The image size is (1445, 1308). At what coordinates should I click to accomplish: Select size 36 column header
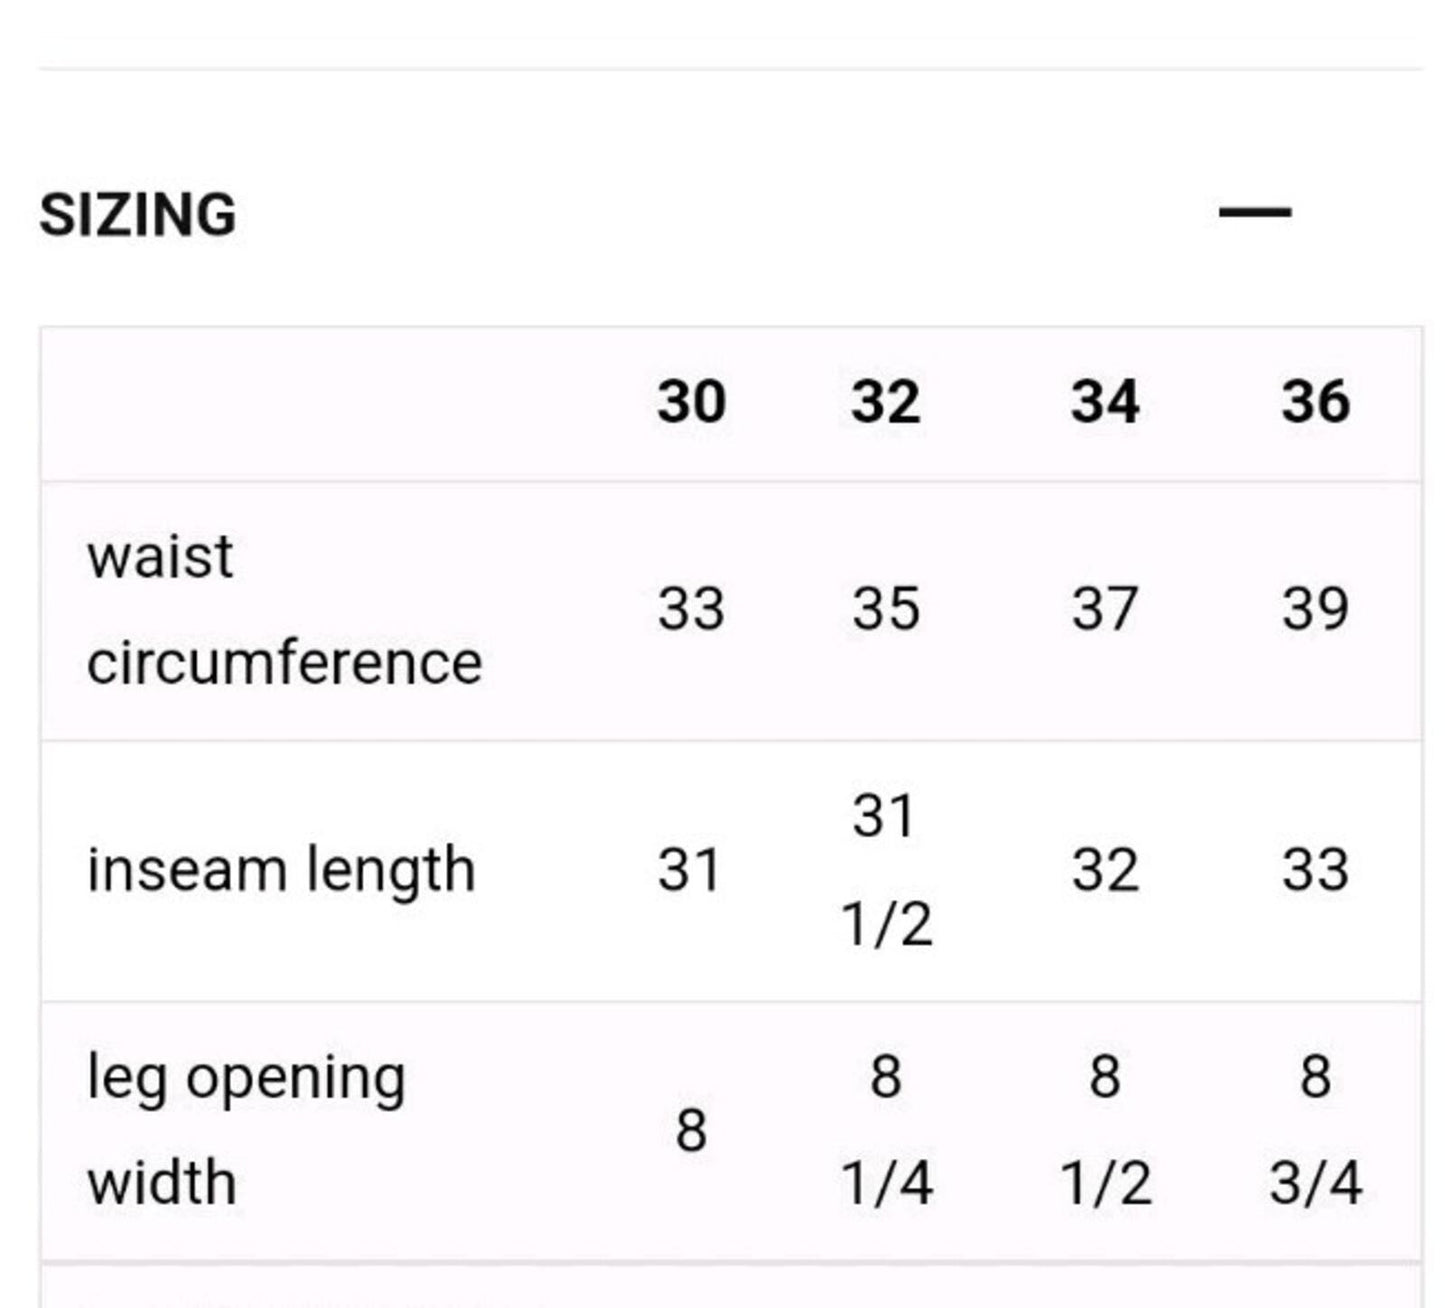point(1316,402)
